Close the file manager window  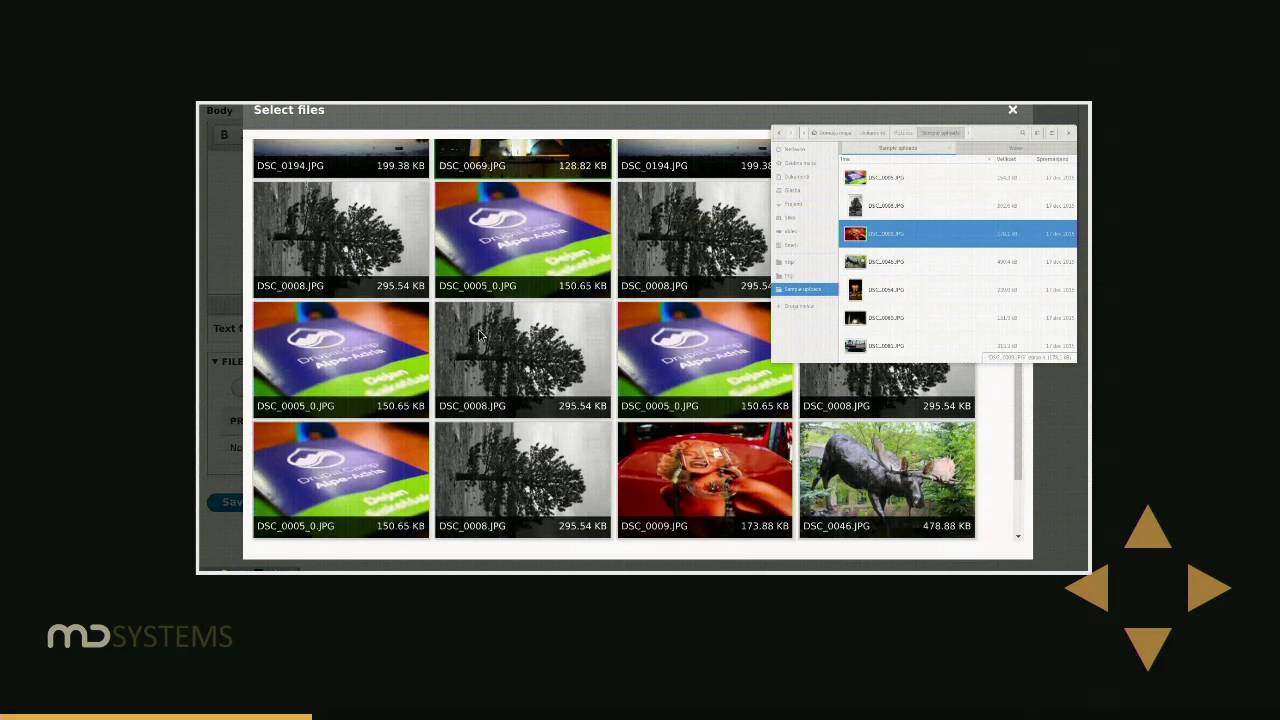(1067, 133)
